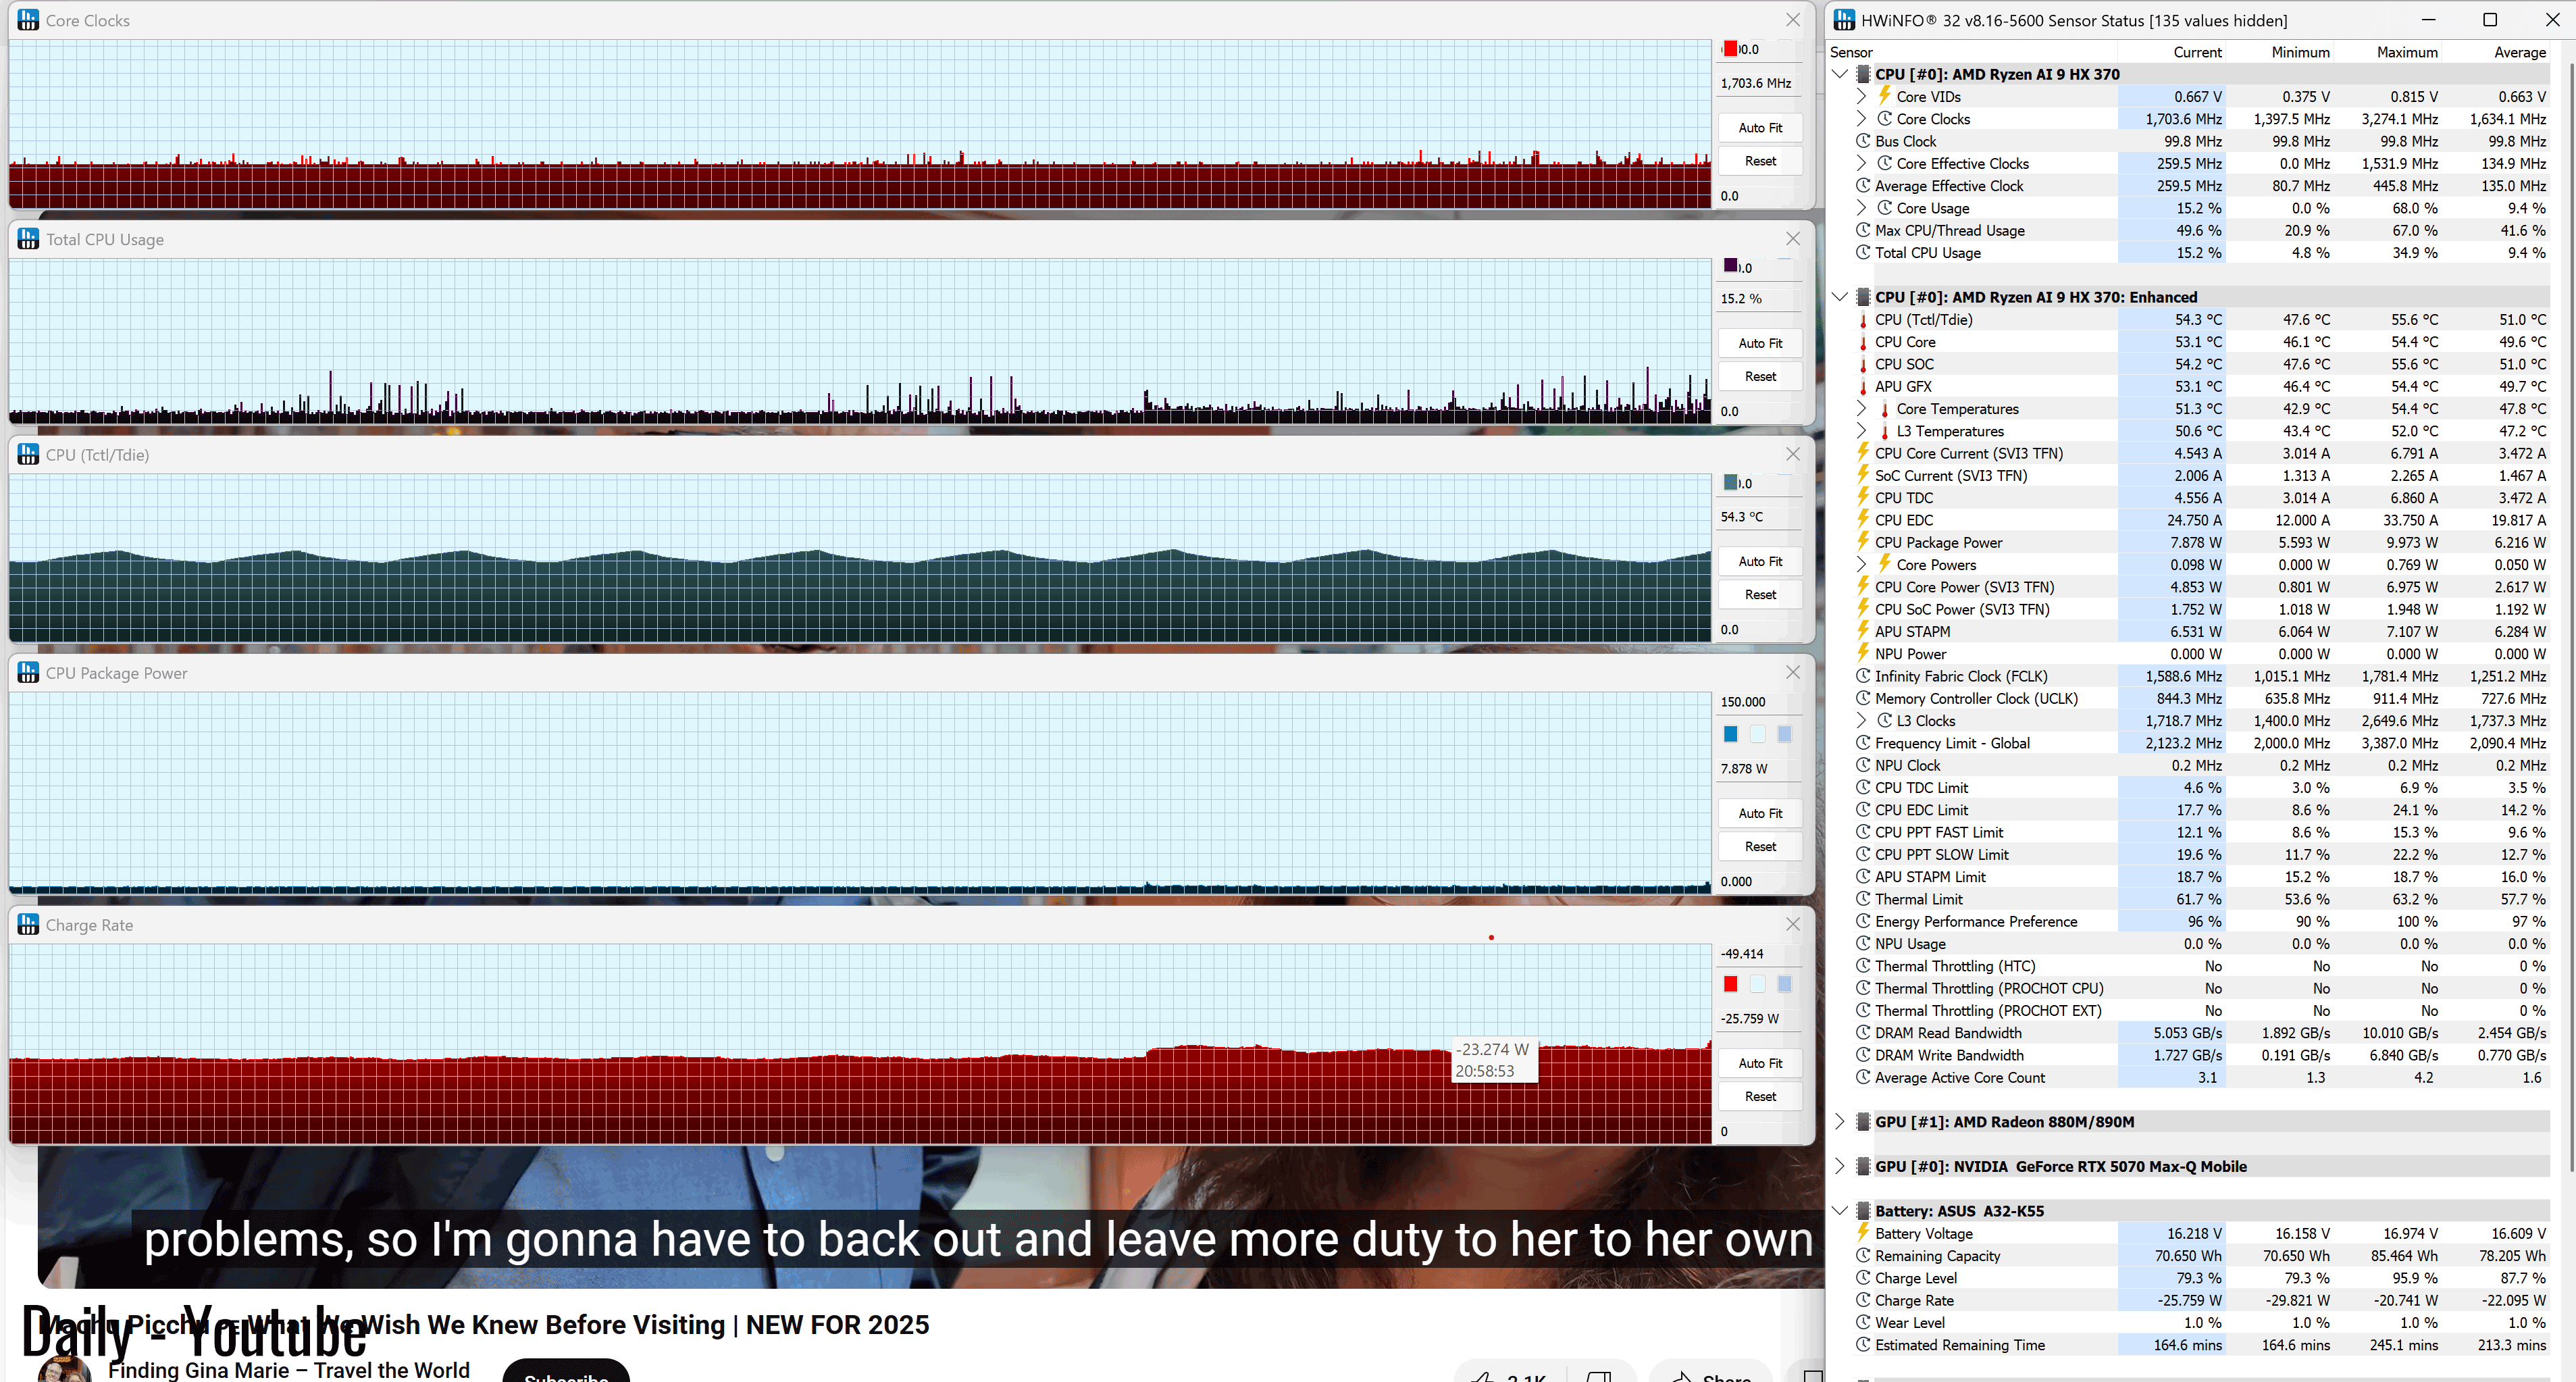
Task: Click the clock icon beside Estimated Remaining Time
Action: 1863,1345
